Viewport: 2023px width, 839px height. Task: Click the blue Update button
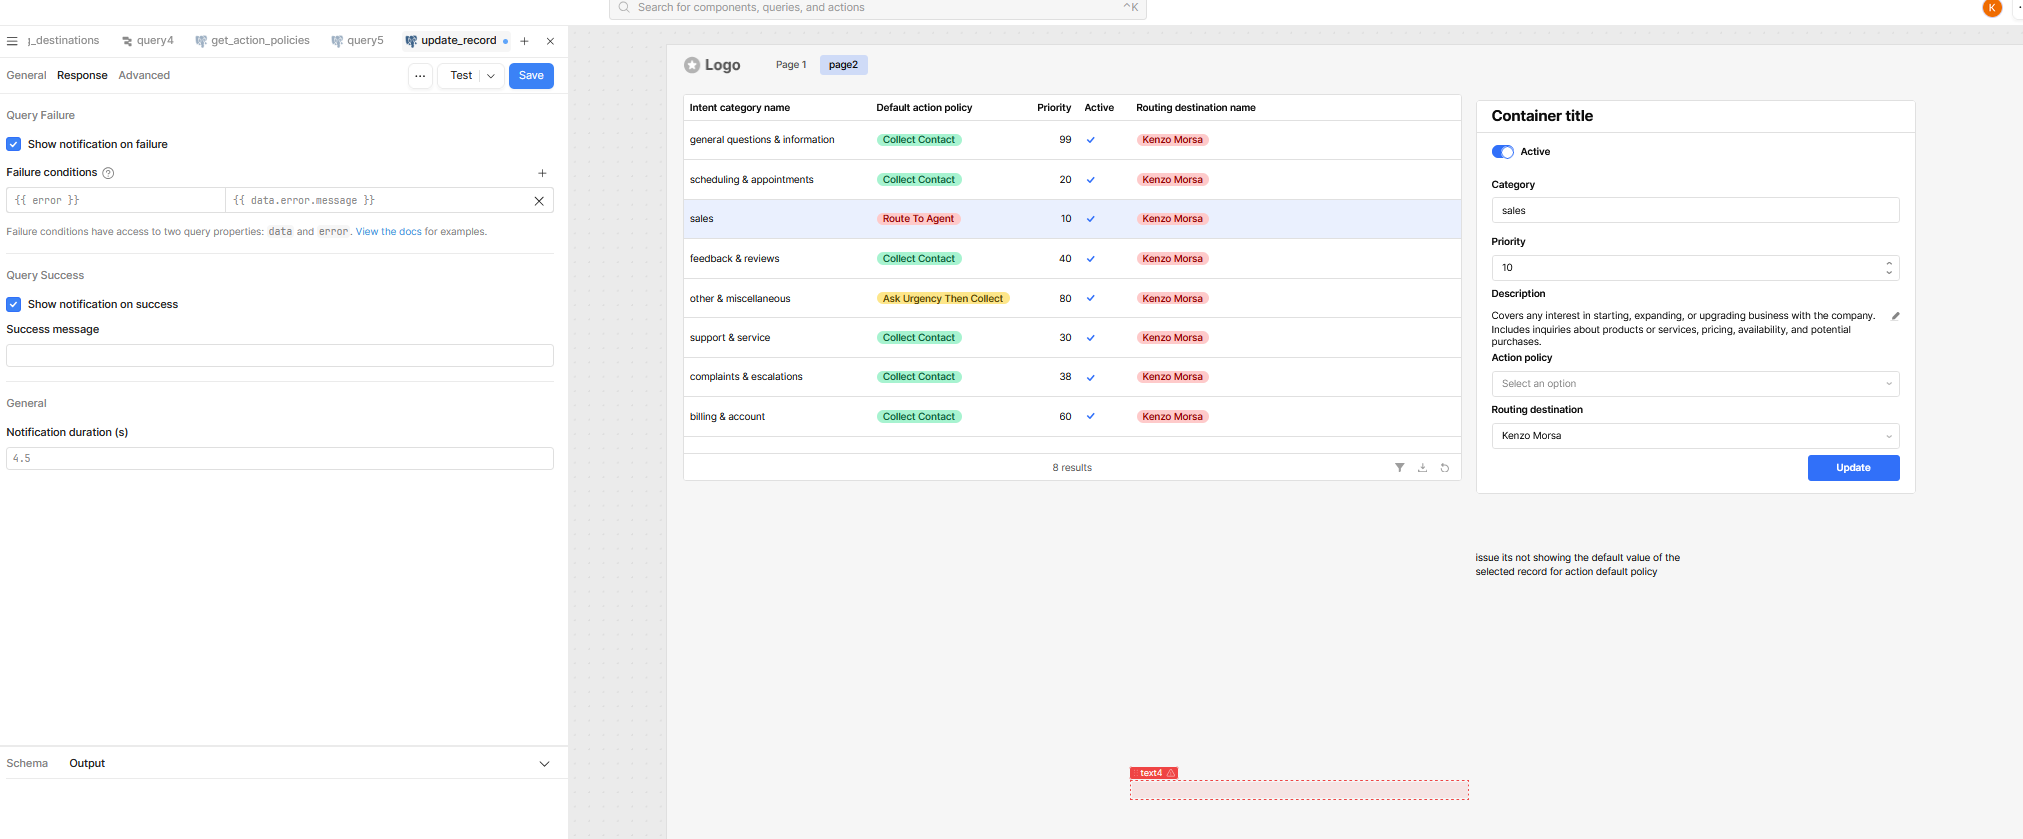(x=1852, y=468)
